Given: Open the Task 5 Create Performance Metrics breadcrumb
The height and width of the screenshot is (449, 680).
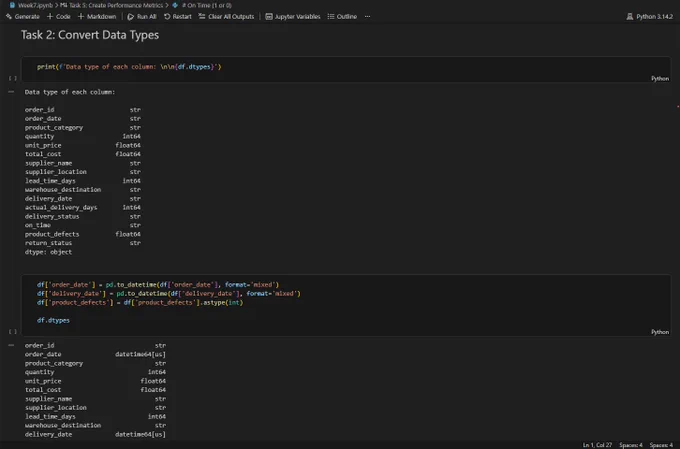Looking at the screenshot, I should pyautogui.click(x=111, y=5).
